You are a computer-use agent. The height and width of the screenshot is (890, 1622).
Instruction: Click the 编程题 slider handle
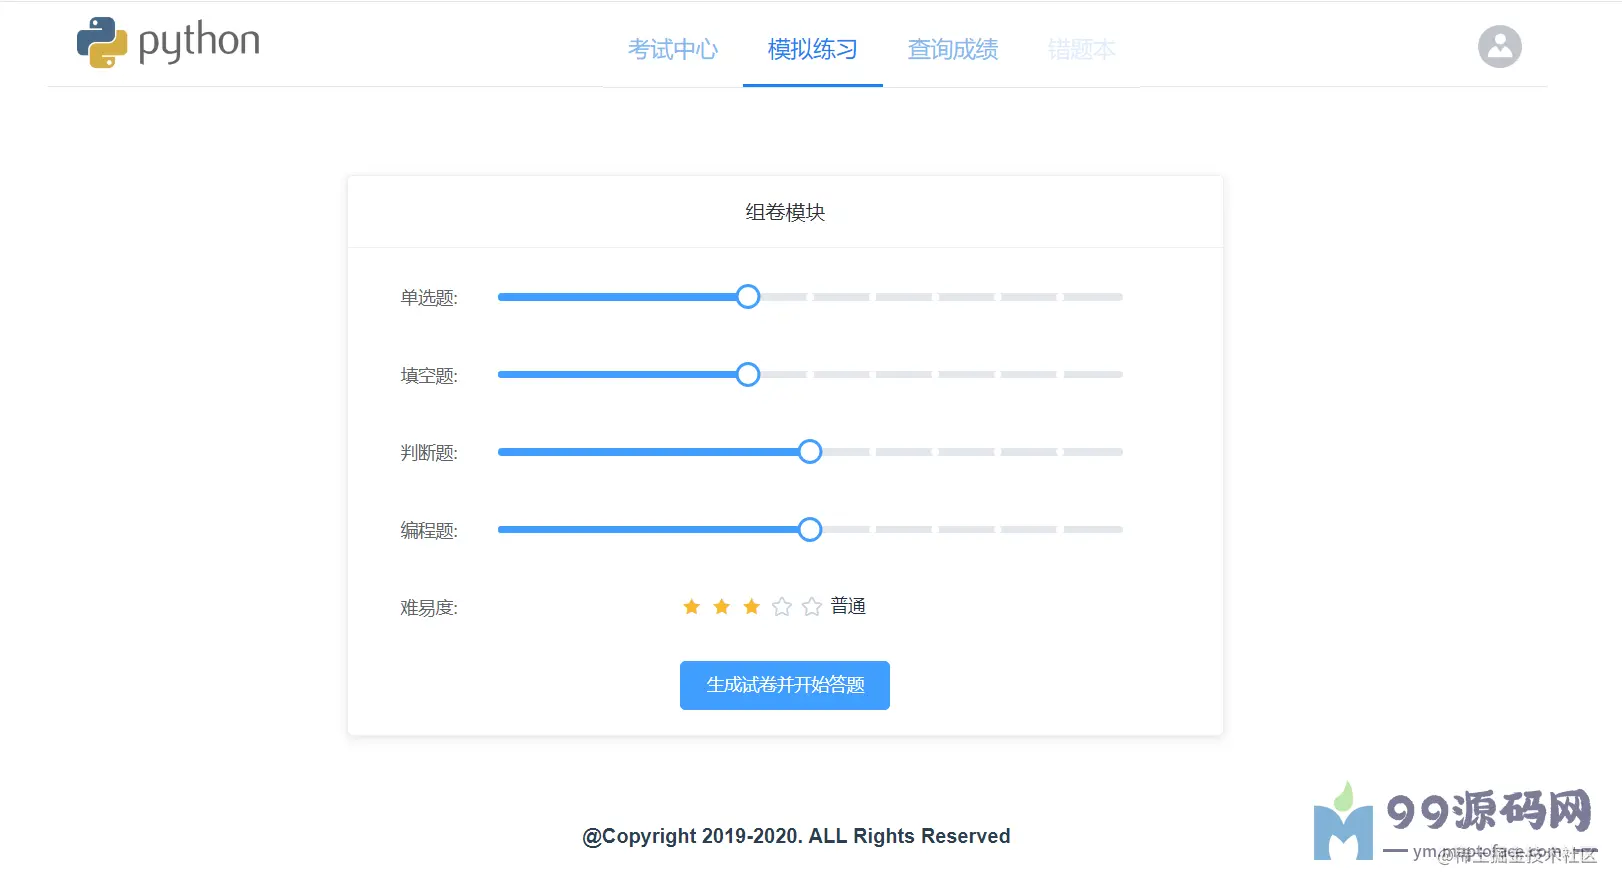coord(810,530)
